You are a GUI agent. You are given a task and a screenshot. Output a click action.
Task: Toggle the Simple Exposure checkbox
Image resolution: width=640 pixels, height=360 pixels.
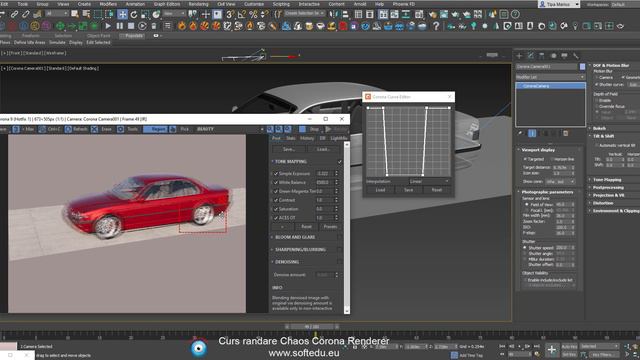coord(276,173)
